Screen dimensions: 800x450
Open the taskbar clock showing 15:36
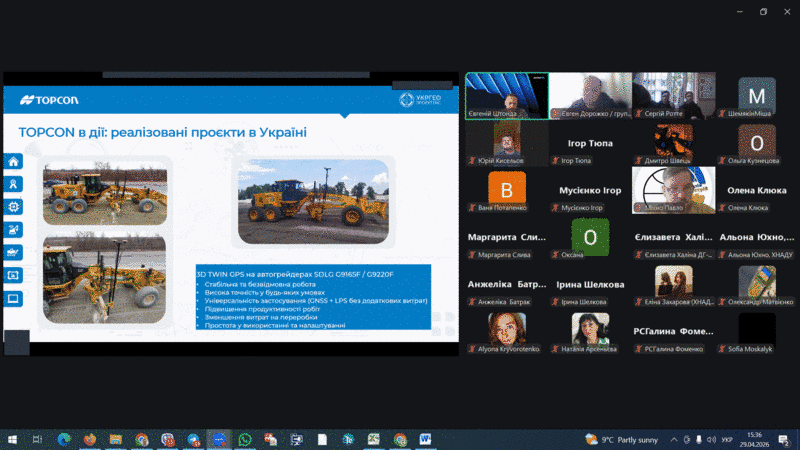(x=757, y=439)
